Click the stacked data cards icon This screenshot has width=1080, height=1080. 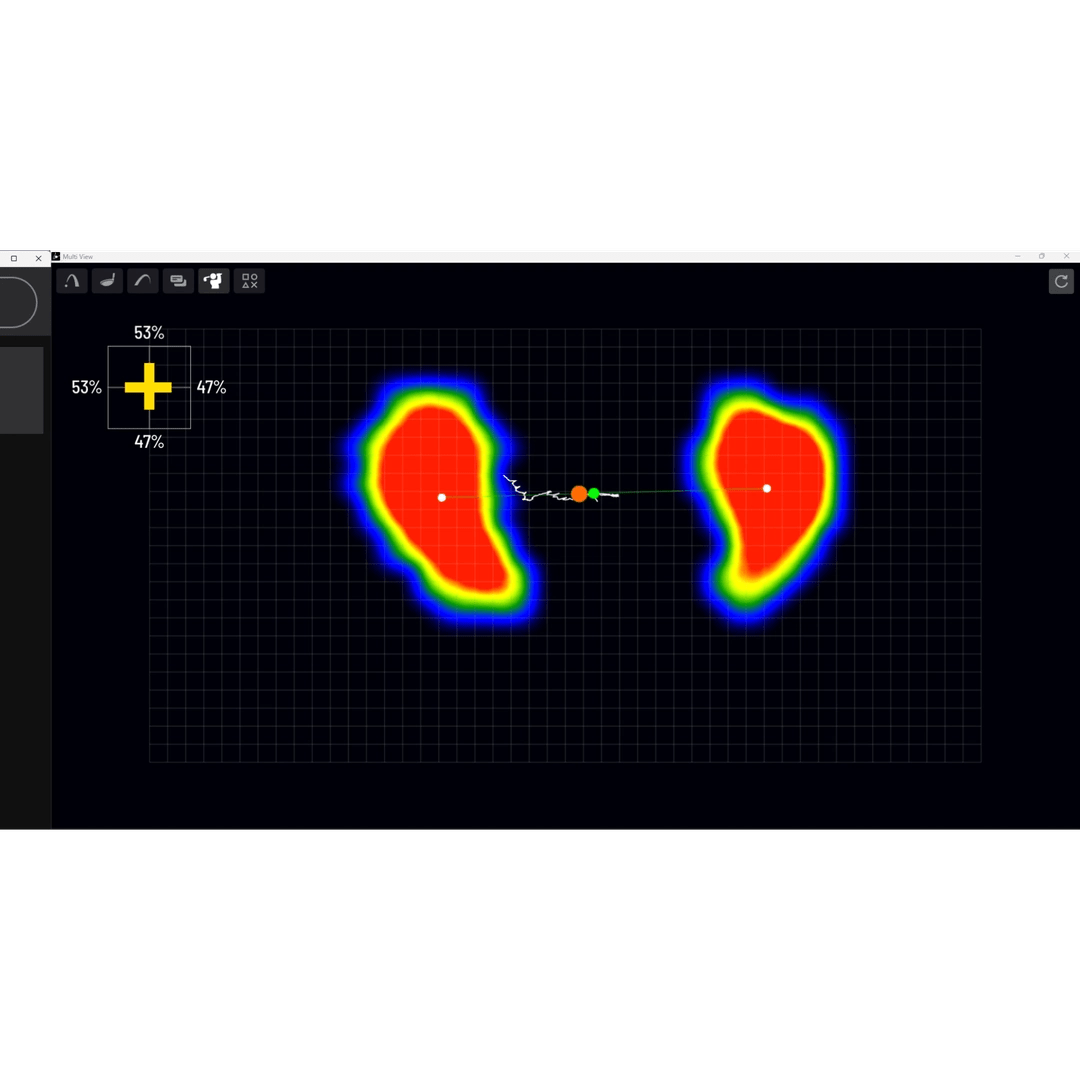point(178,281)
